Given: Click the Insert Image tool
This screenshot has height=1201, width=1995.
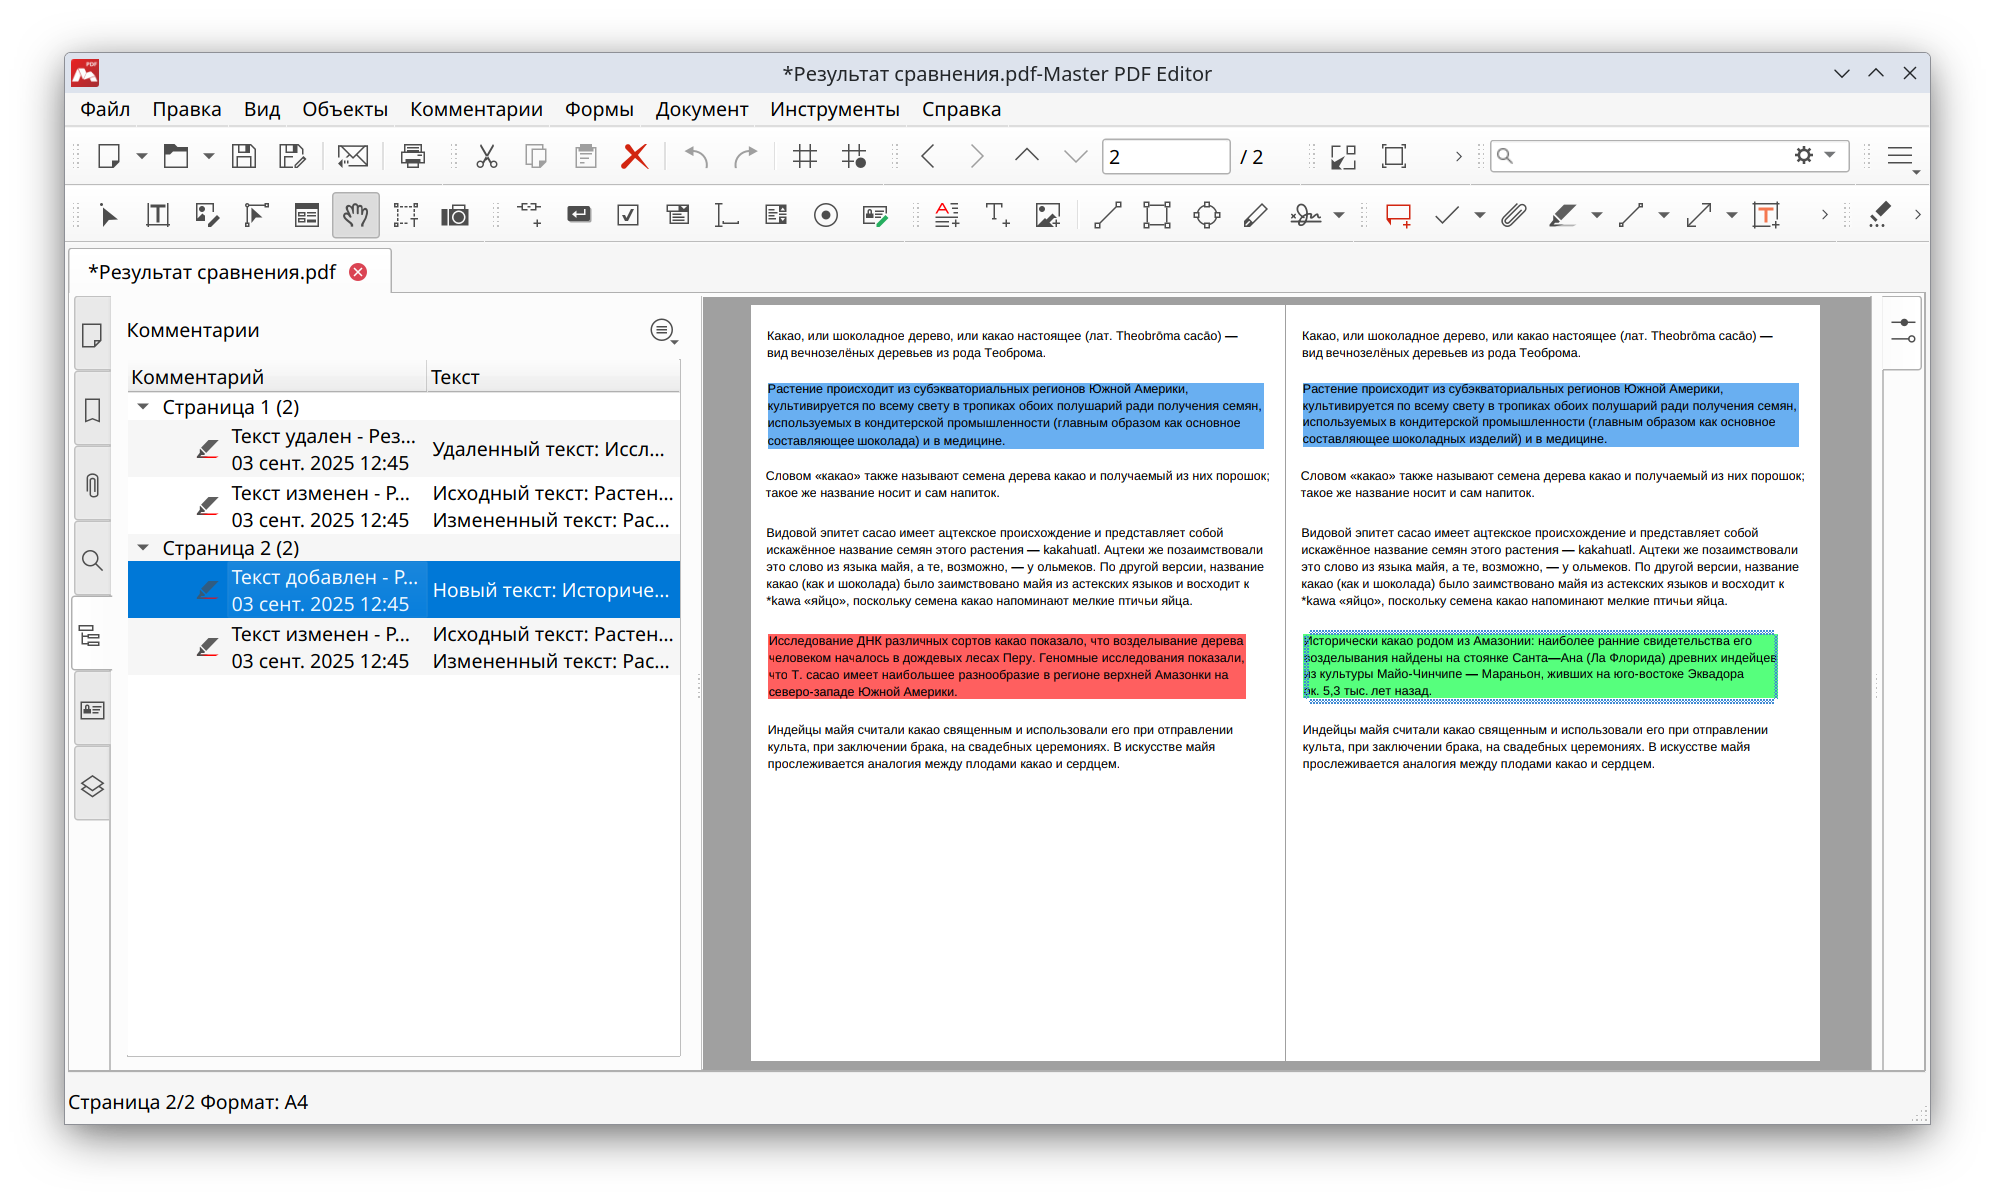Looking at the screenshot, I should click(x=1047, y=215).
